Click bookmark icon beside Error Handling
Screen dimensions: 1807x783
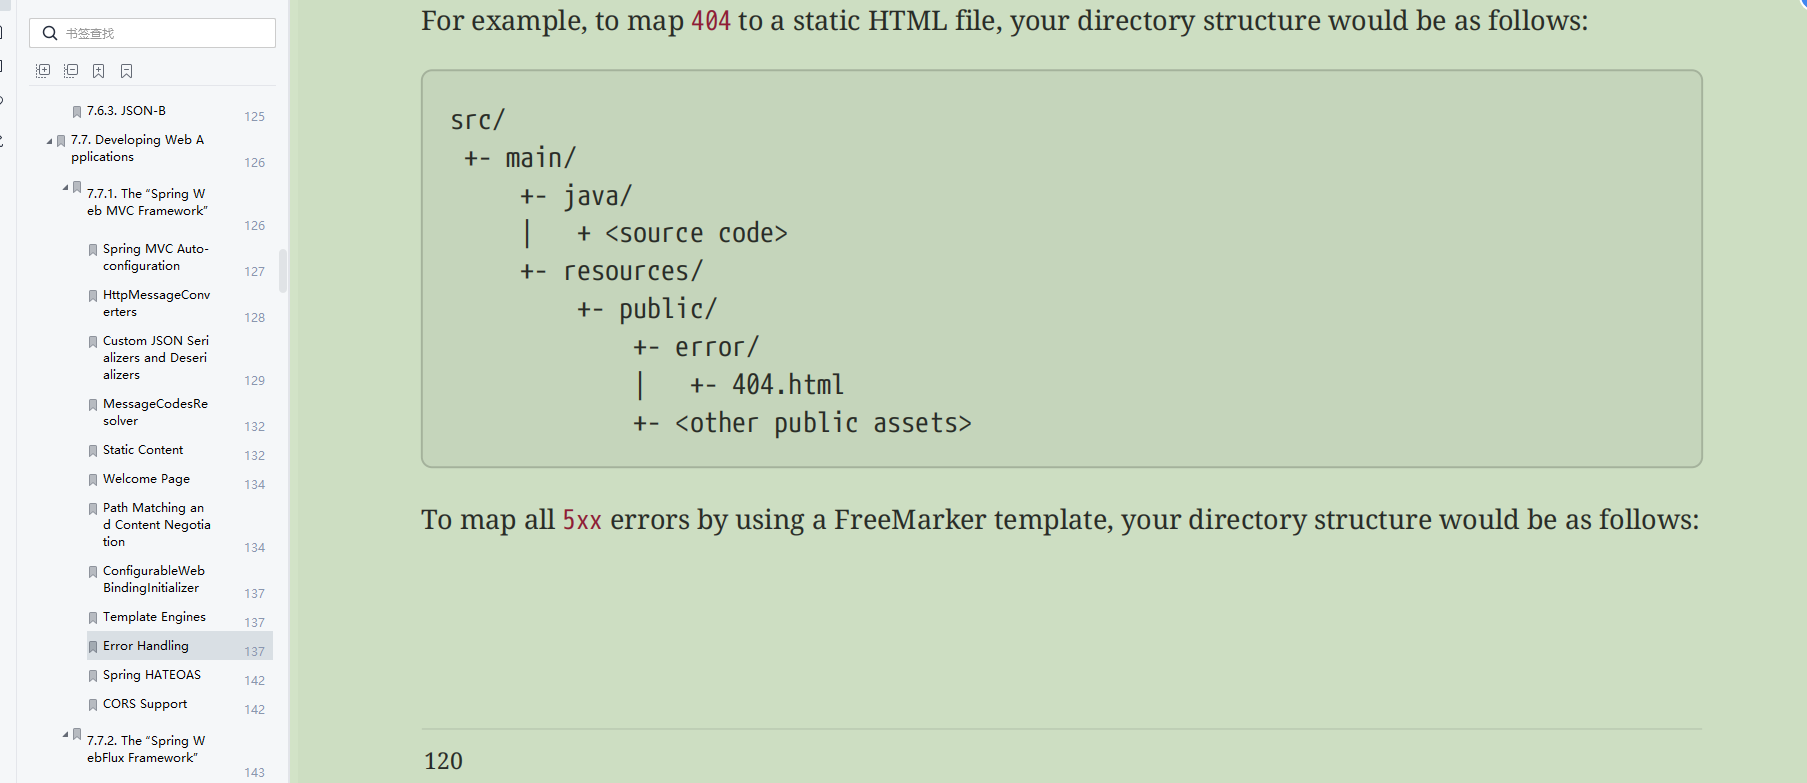tap(93, 647)
